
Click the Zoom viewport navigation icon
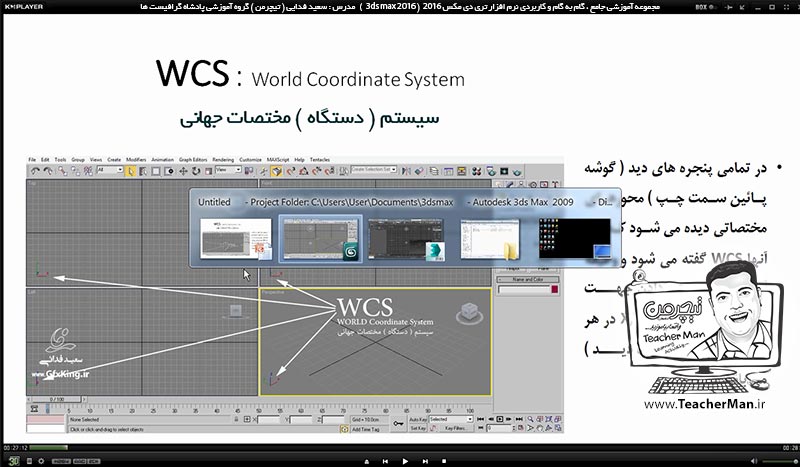[x=531, y=419]
